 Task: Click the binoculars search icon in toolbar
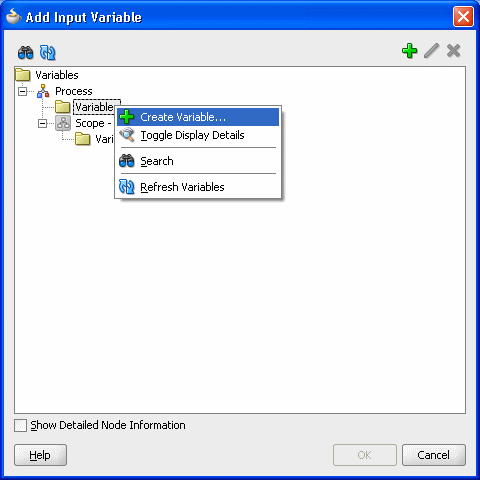point(26,52)
